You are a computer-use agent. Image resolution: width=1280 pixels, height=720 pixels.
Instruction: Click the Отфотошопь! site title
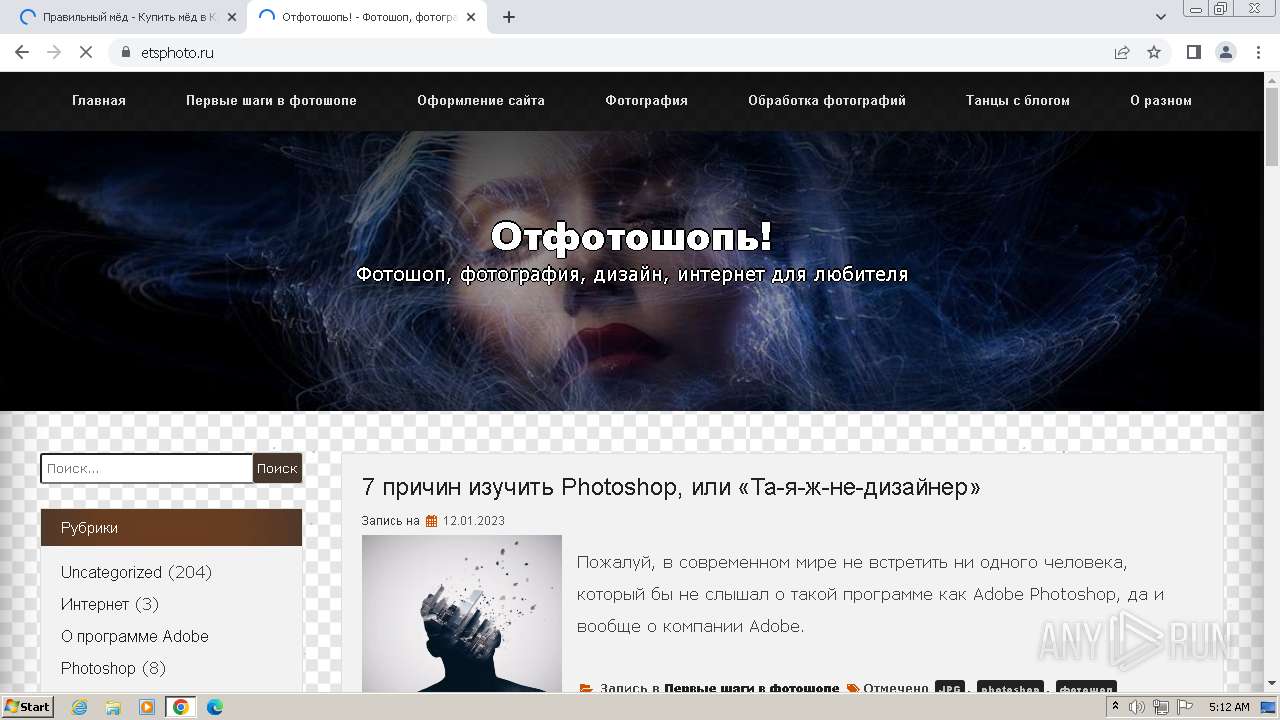click(x=632, y=237)
